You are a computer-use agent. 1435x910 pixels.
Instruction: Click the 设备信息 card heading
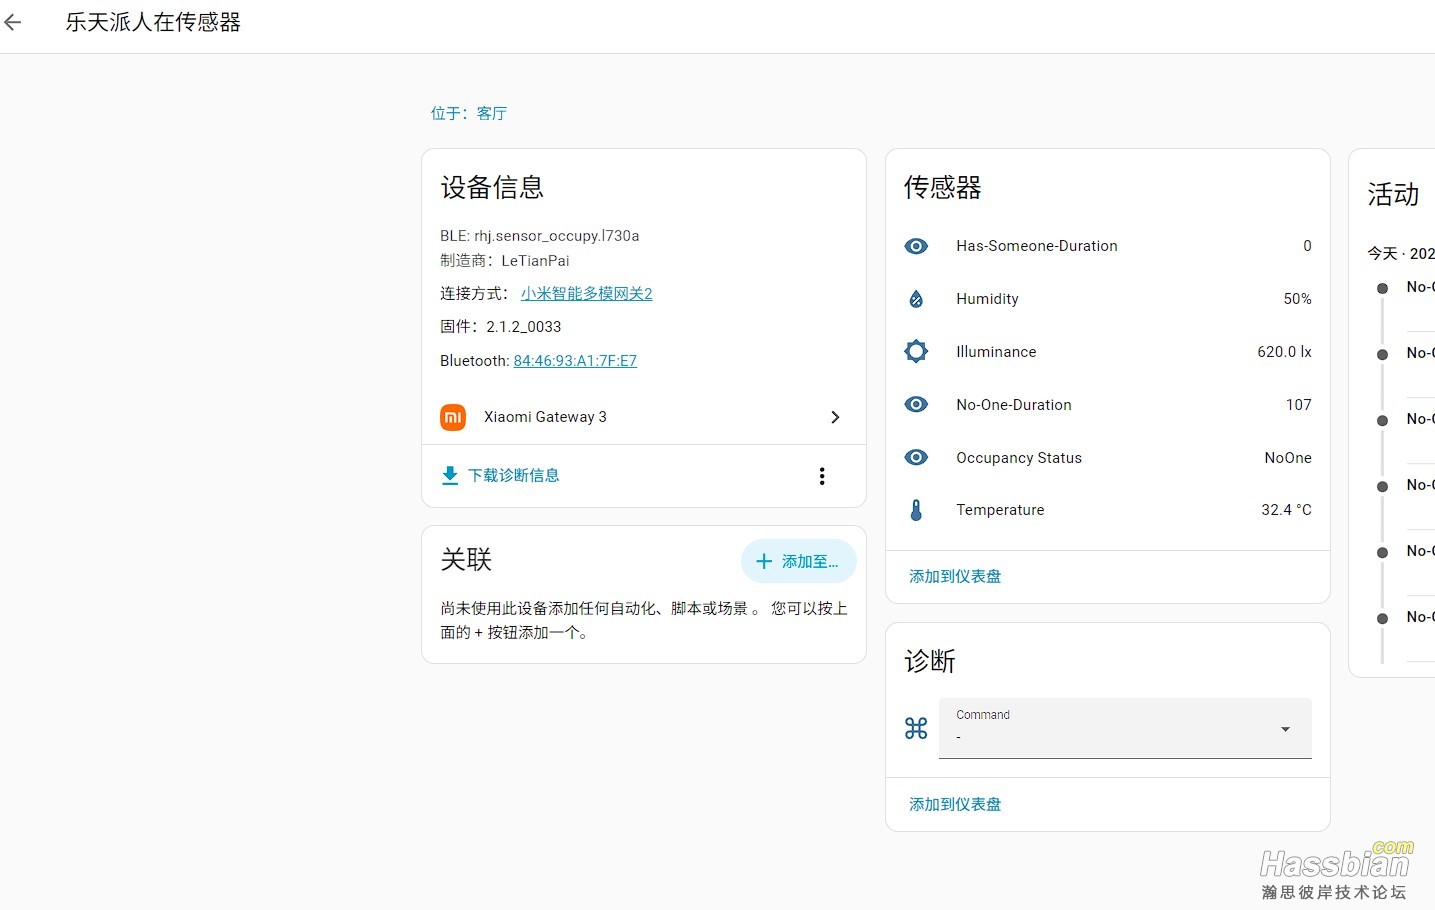pos(492,187)
